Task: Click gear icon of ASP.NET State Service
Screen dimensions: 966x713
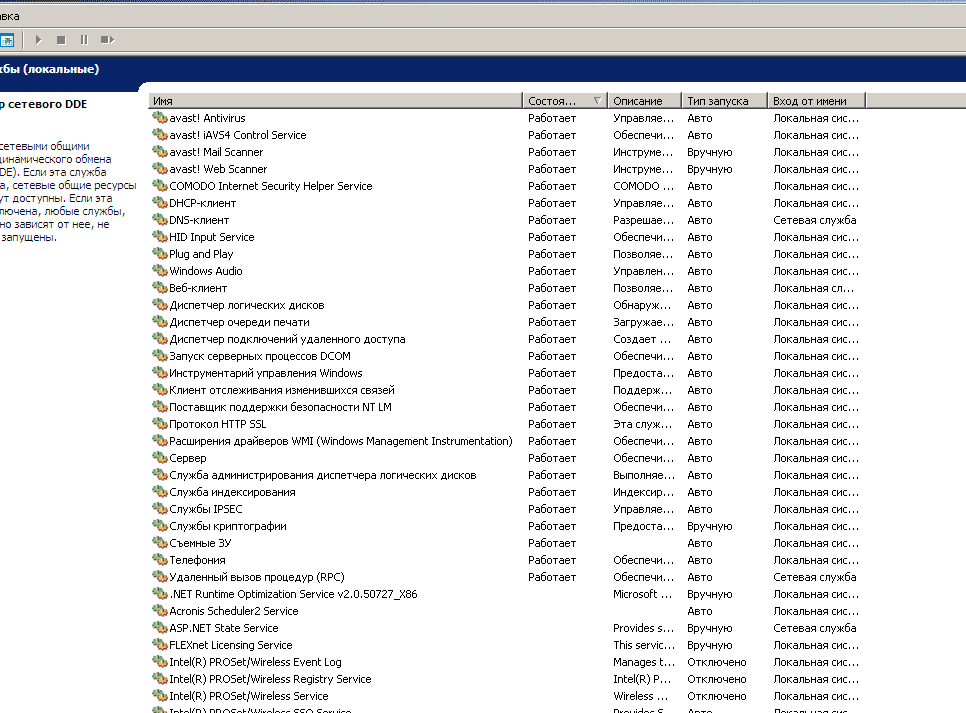Action: pyautogui.click(x=160, y=627)
